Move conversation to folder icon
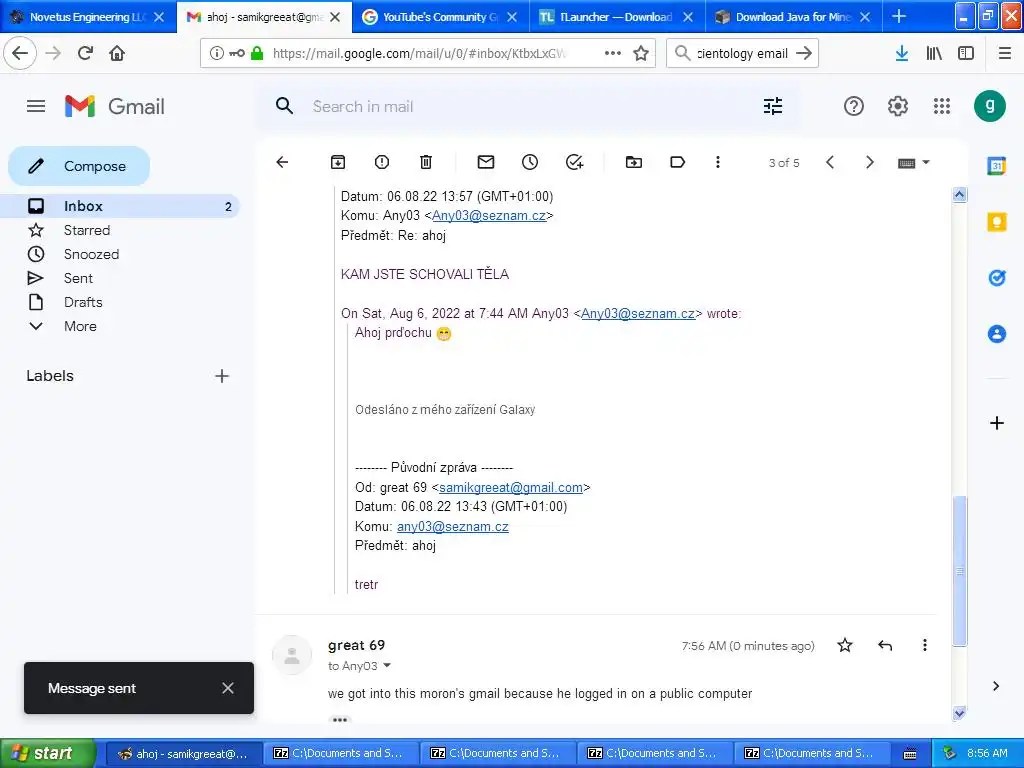The width and height of the screenshot is (1024, 768). (x=633, y=162)
